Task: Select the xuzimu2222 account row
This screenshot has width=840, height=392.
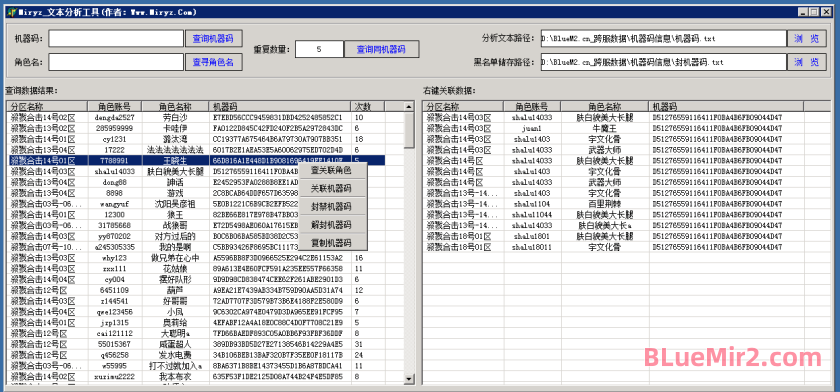Action: pos(196,377)
